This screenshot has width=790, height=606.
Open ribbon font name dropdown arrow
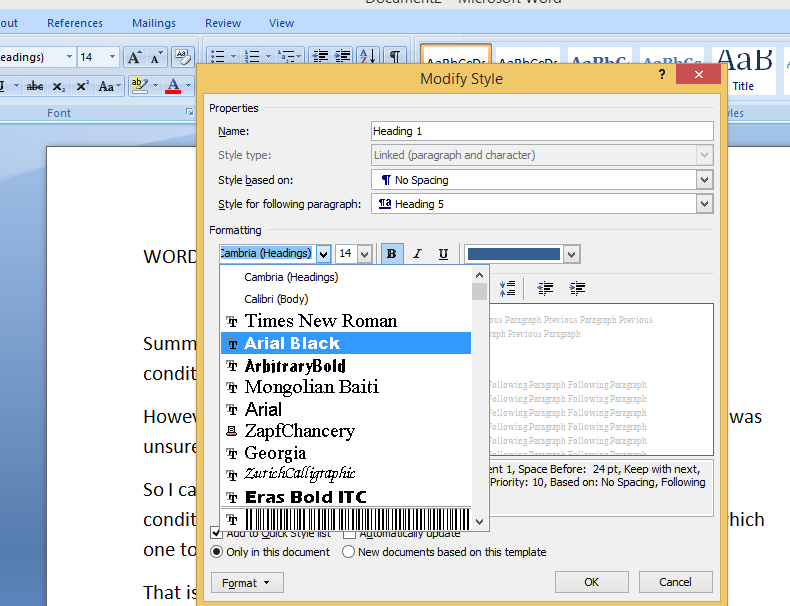click(x=70, y=57)
